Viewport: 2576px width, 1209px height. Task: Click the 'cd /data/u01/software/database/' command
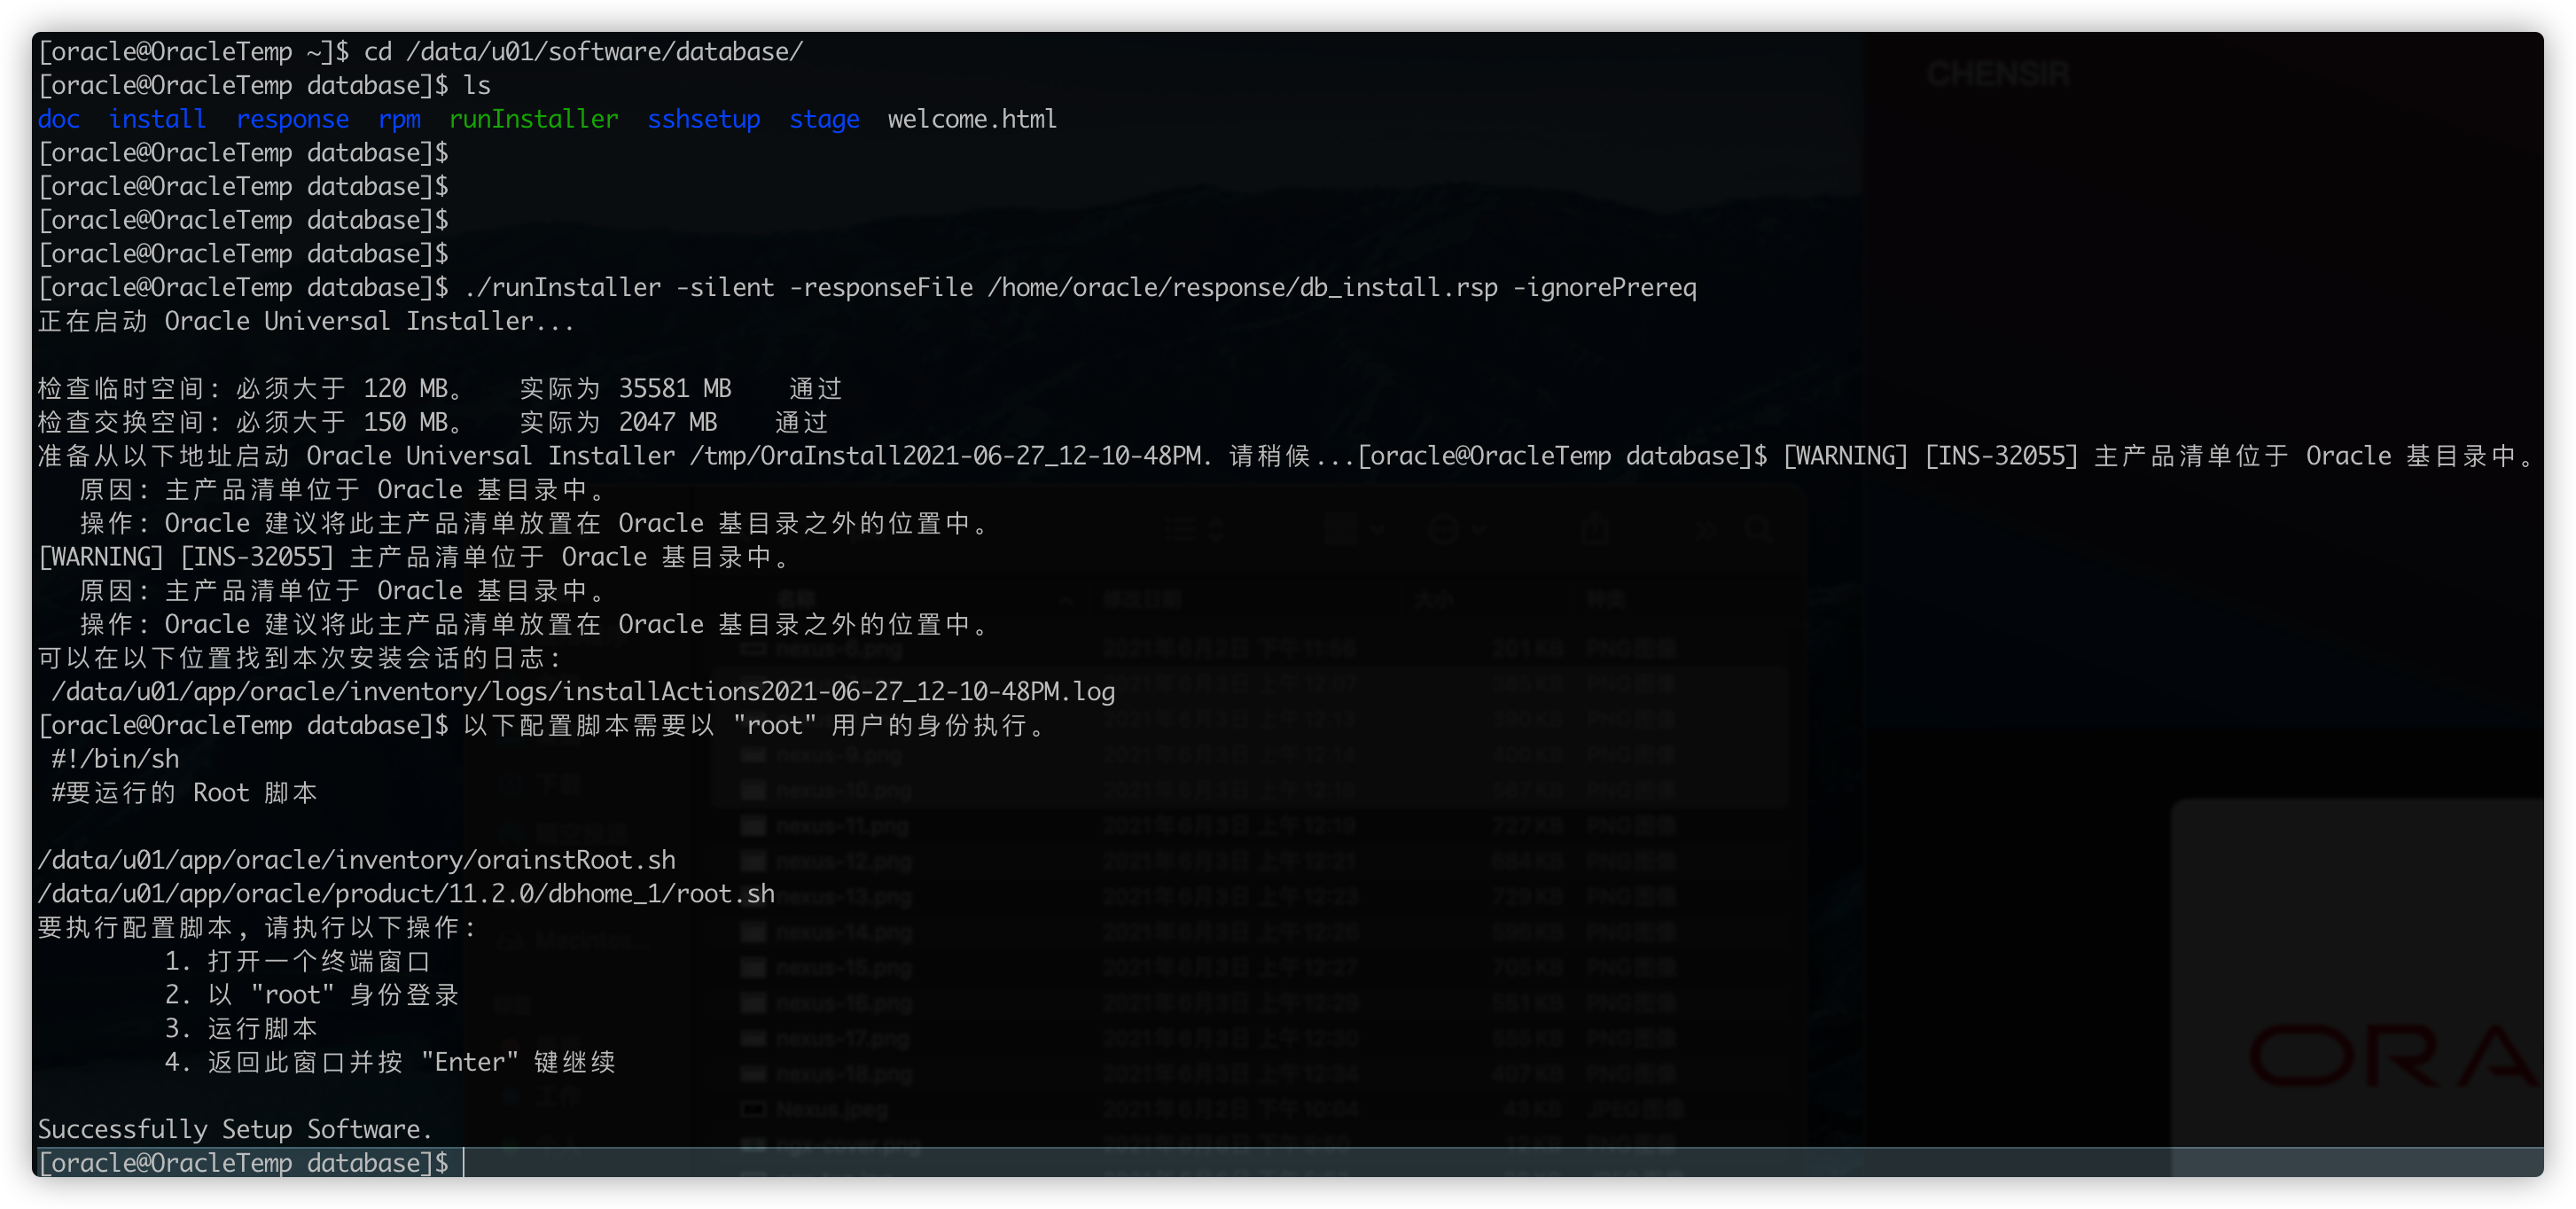(583, 51)
